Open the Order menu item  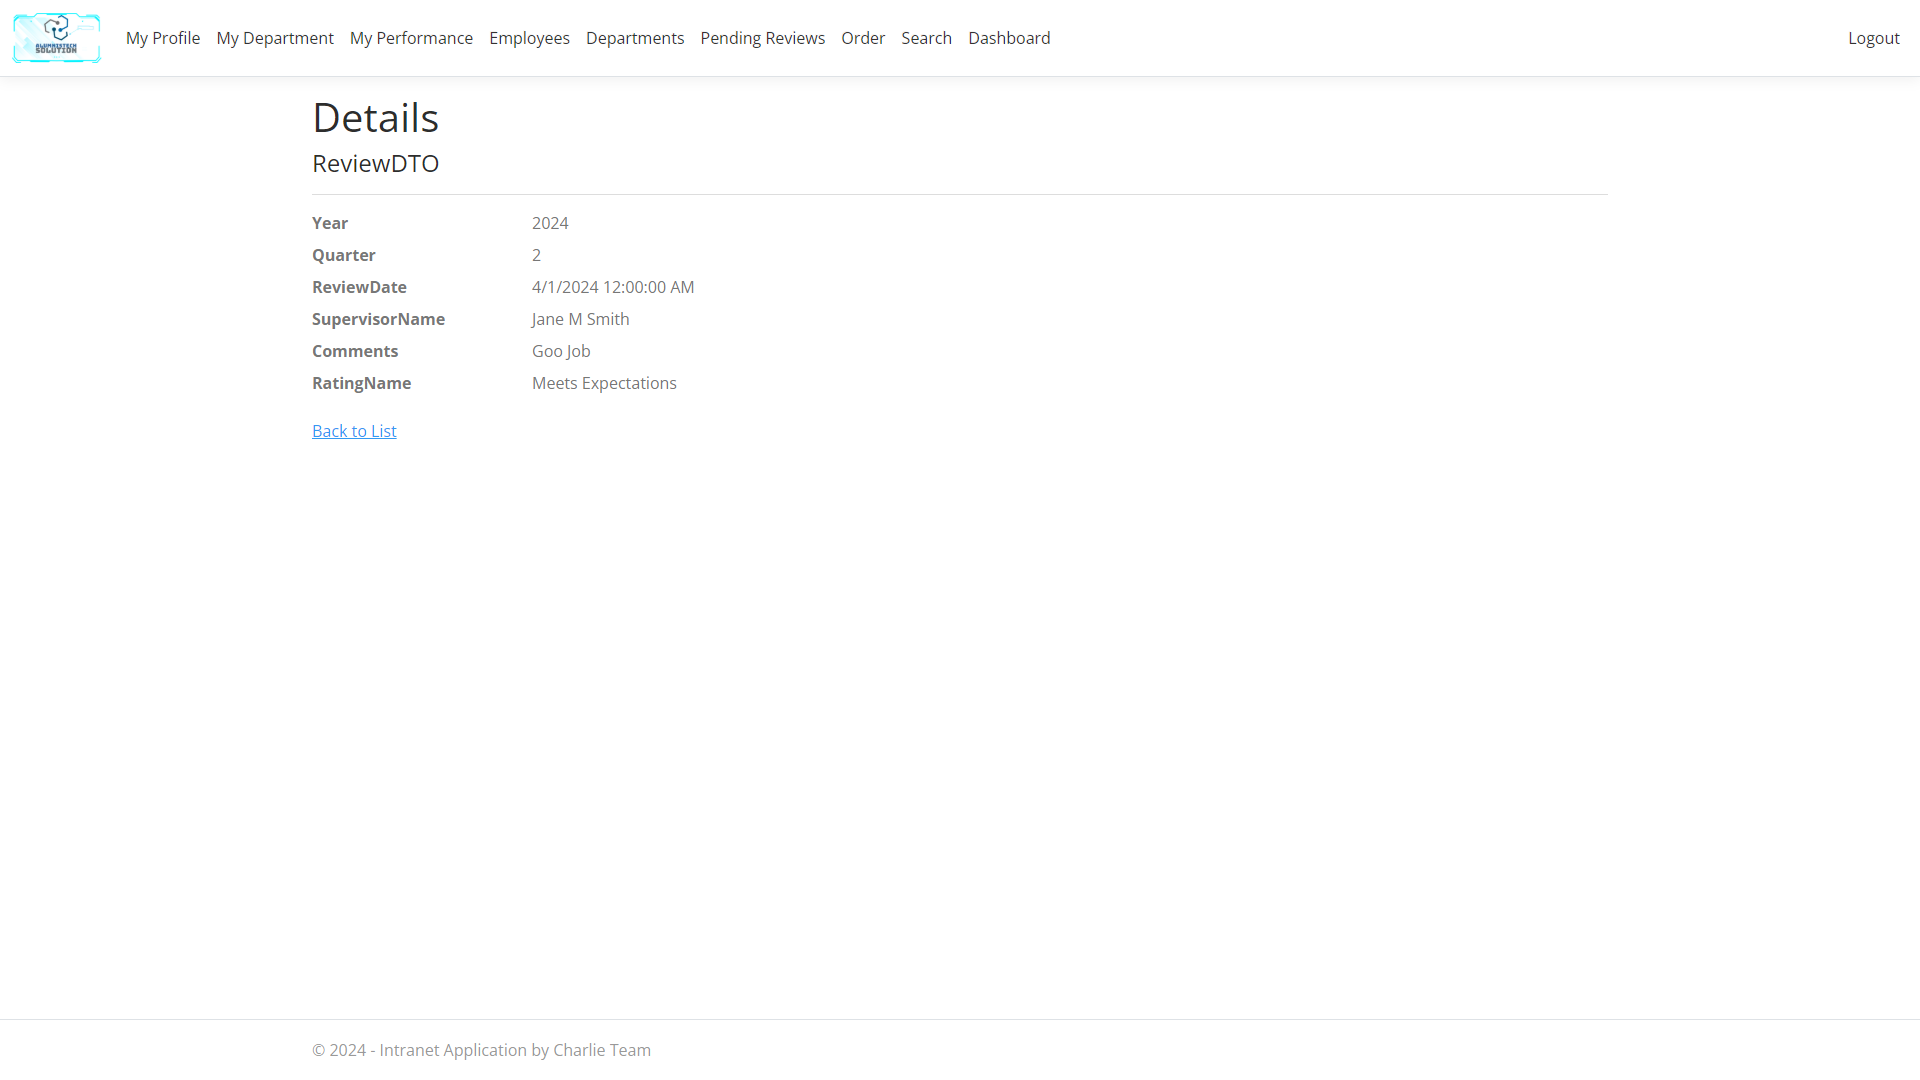[863, 38]
